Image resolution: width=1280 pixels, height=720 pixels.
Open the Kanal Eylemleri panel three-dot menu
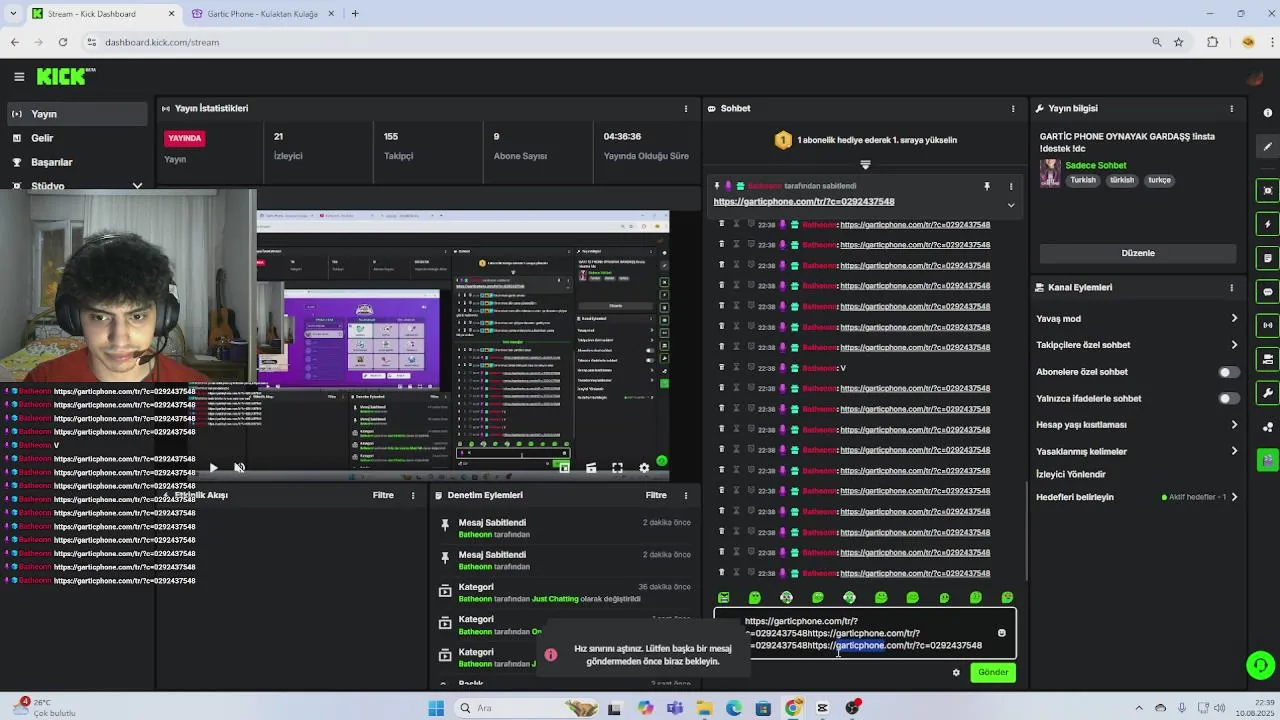(x=1232, y=287)
